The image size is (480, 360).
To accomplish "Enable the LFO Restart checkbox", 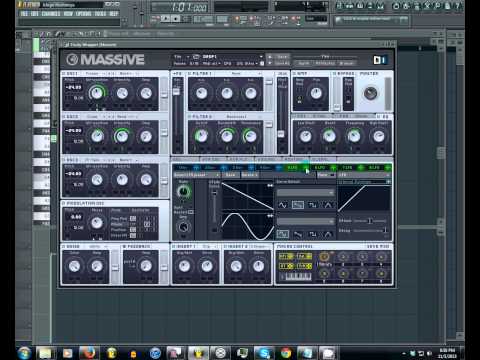I will [x=191, y=212].
